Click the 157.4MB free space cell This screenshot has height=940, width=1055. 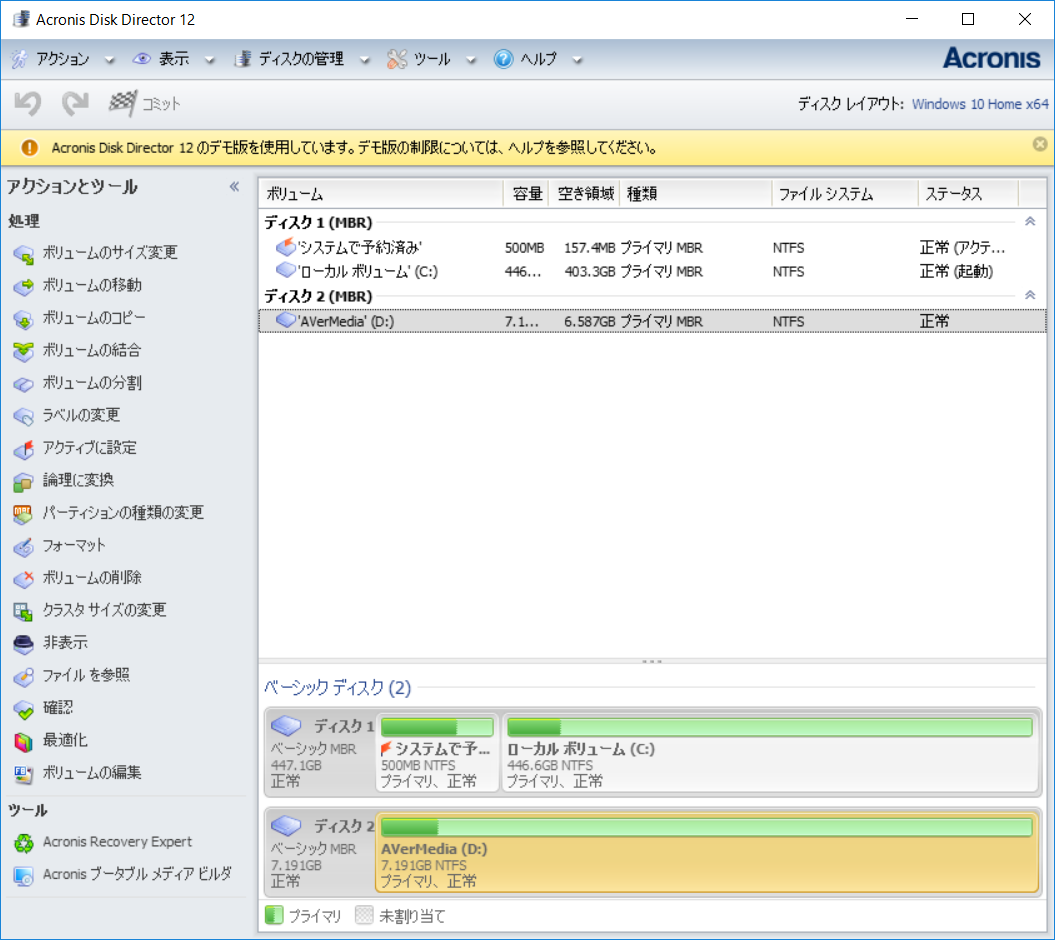[589, 248]
